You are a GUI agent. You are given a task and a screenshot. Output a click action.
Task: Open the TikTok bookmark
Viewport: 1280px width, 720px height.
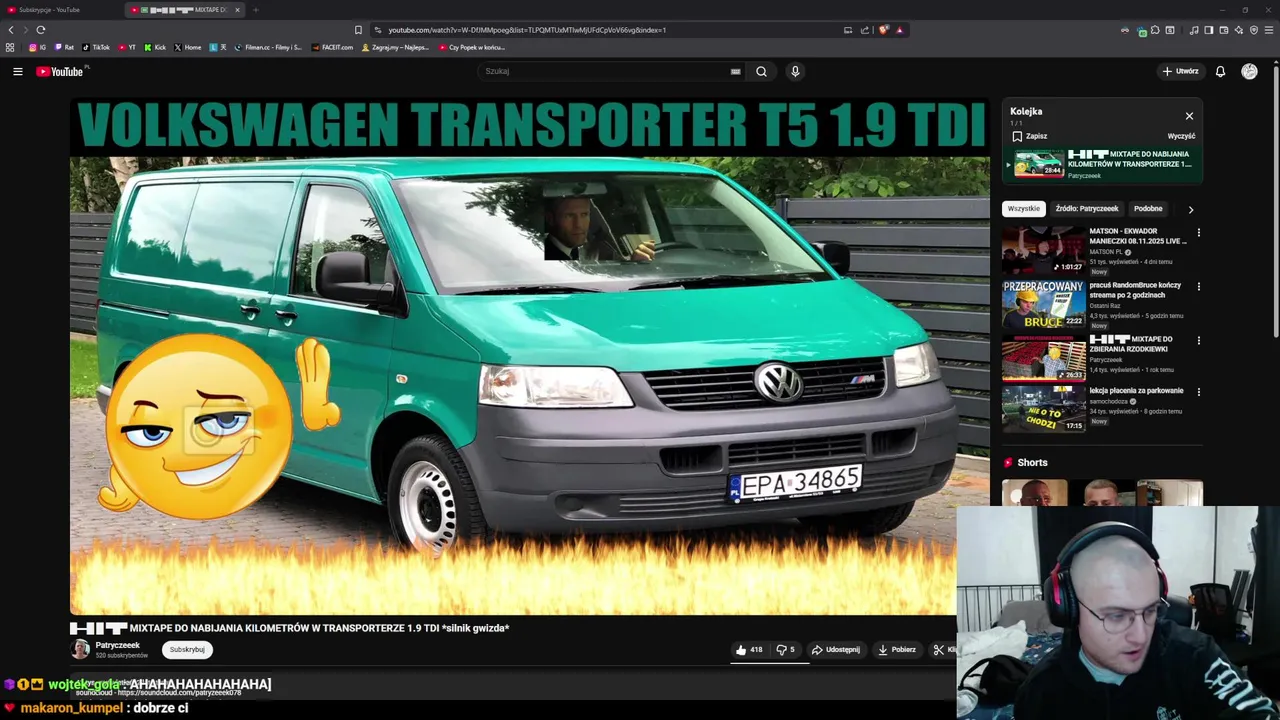tap(96, 47)
